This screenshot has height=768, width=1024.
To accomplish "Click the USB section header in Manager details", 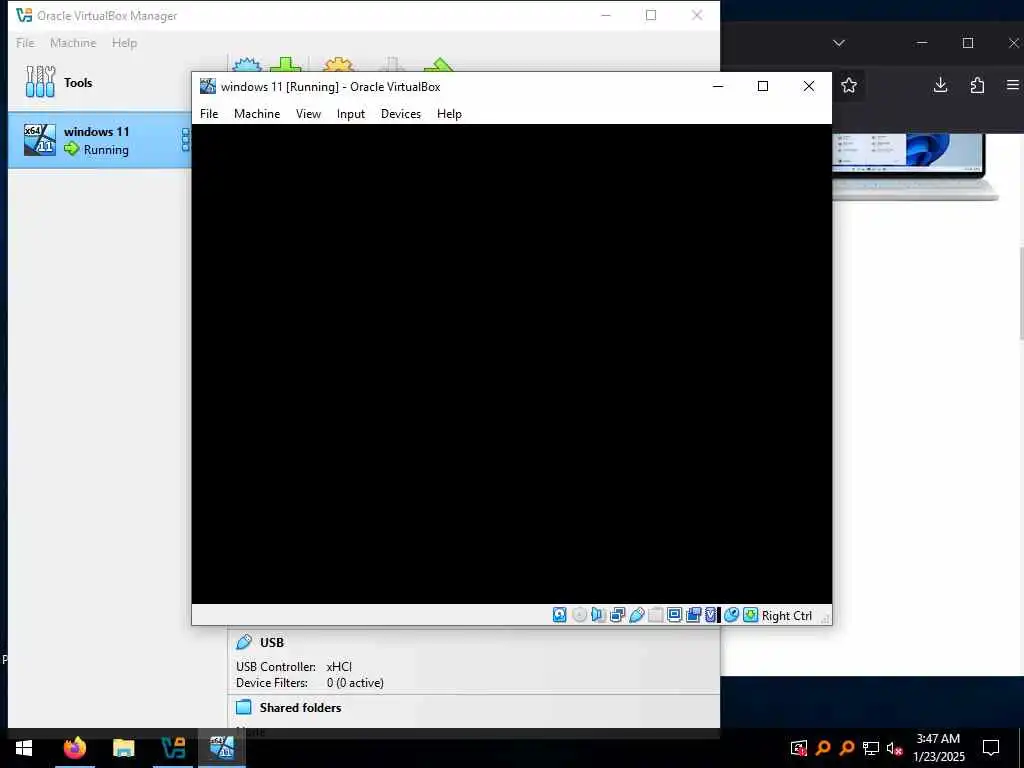I will point(272,643).
